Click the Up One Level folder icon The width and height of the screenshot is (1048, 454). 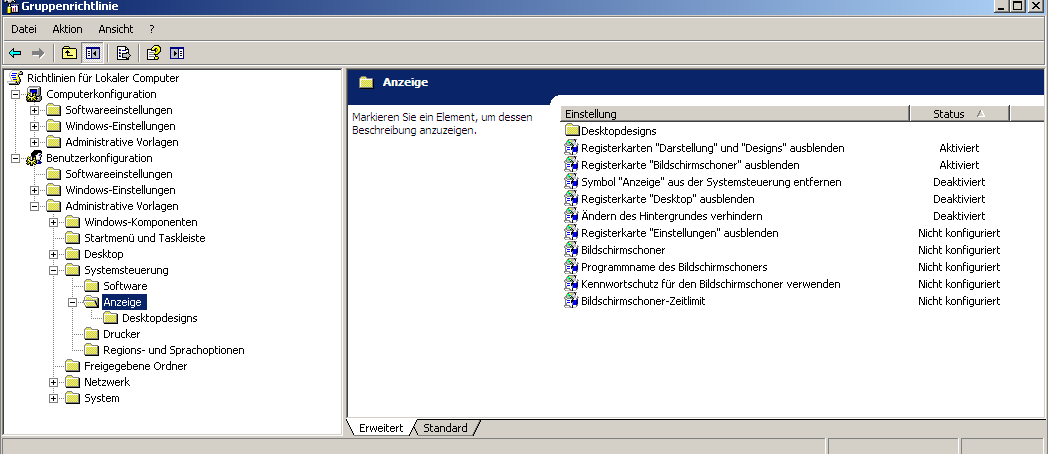coord(68,53)
